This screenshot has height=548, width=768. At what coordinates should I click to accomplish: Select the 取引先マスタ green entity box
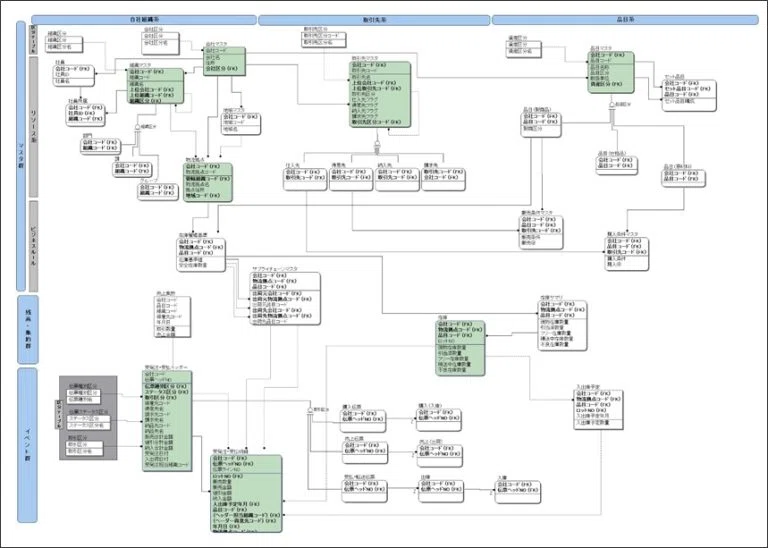coord(380,94)
